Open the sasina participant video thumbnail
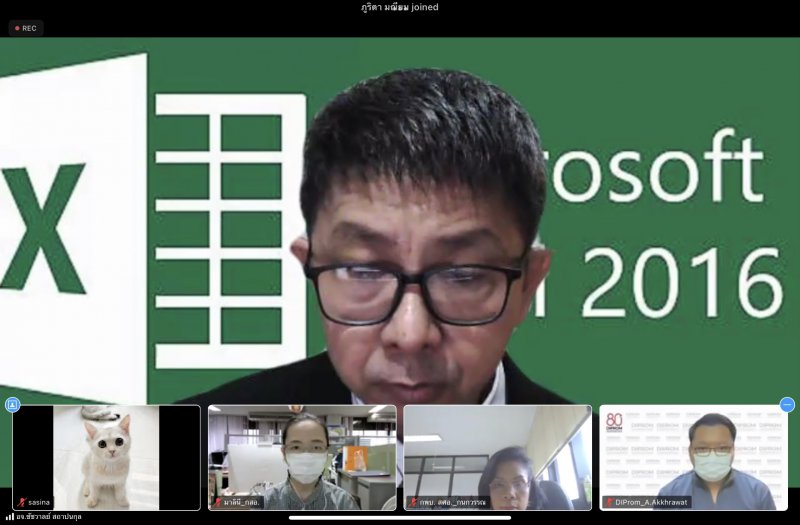Viewport: 800px width, 525px height. coord(107,458)
